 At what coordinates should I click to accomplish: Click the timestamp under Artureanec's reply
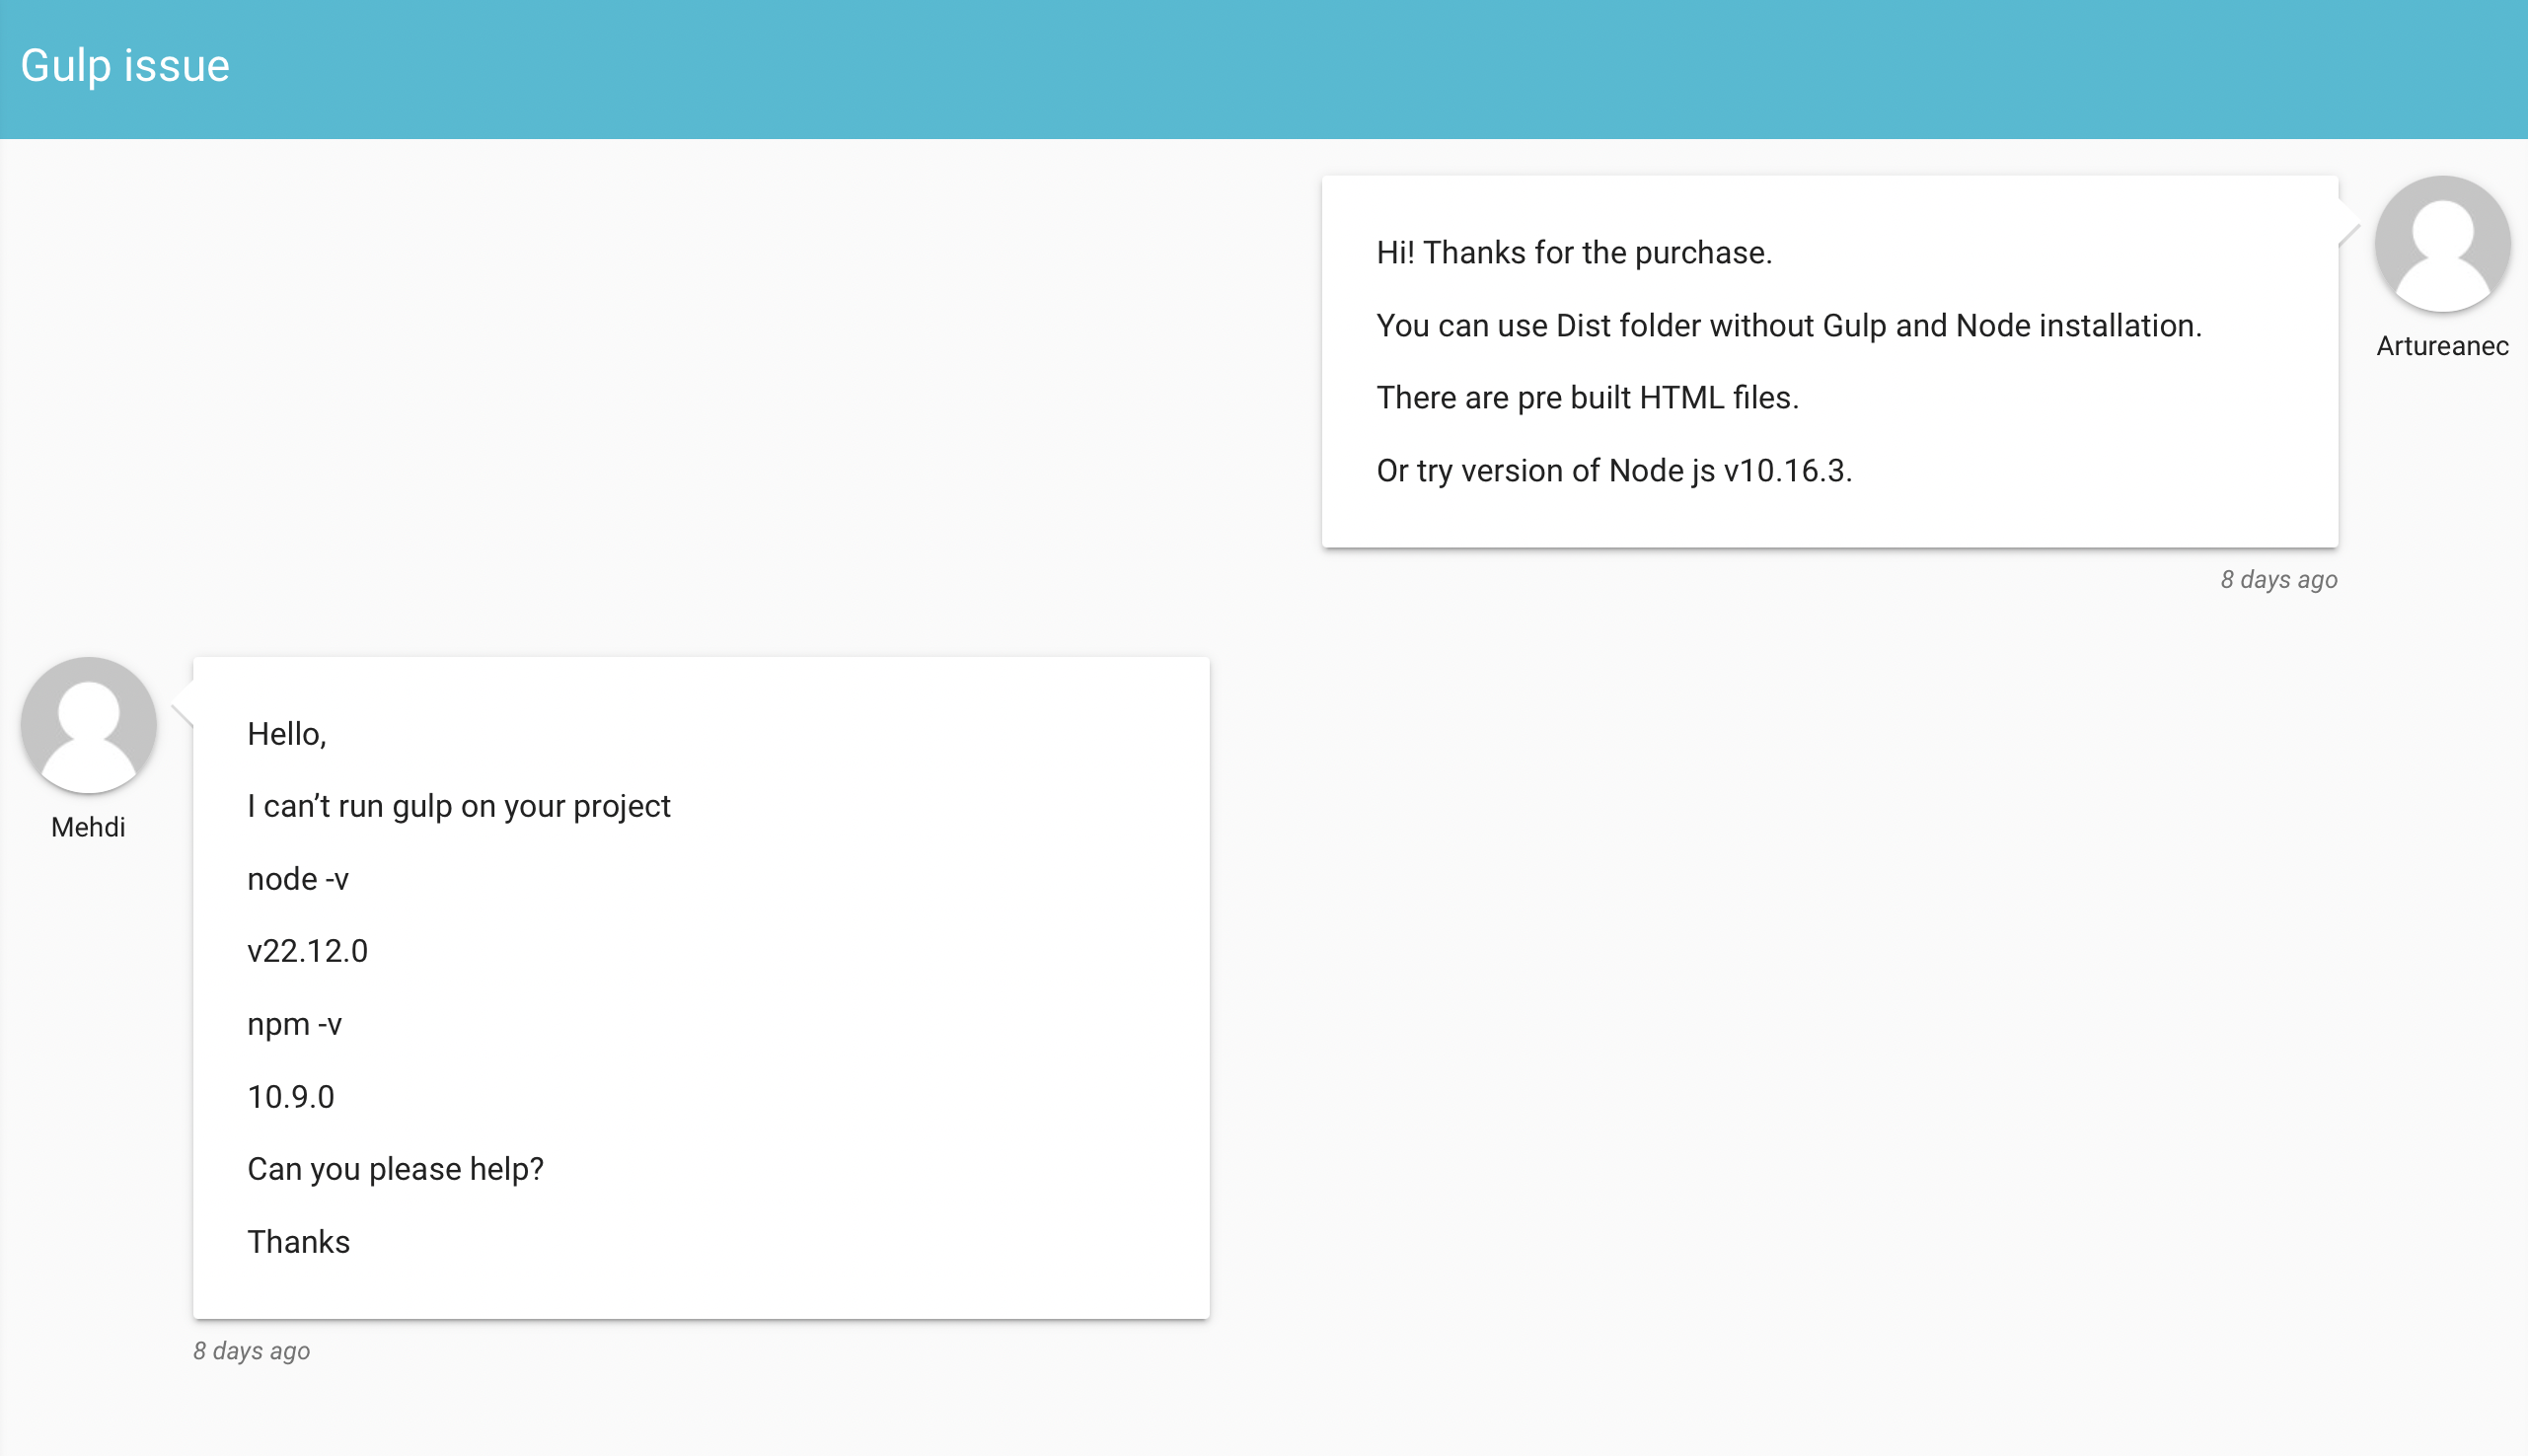(x=2279, y=580)
